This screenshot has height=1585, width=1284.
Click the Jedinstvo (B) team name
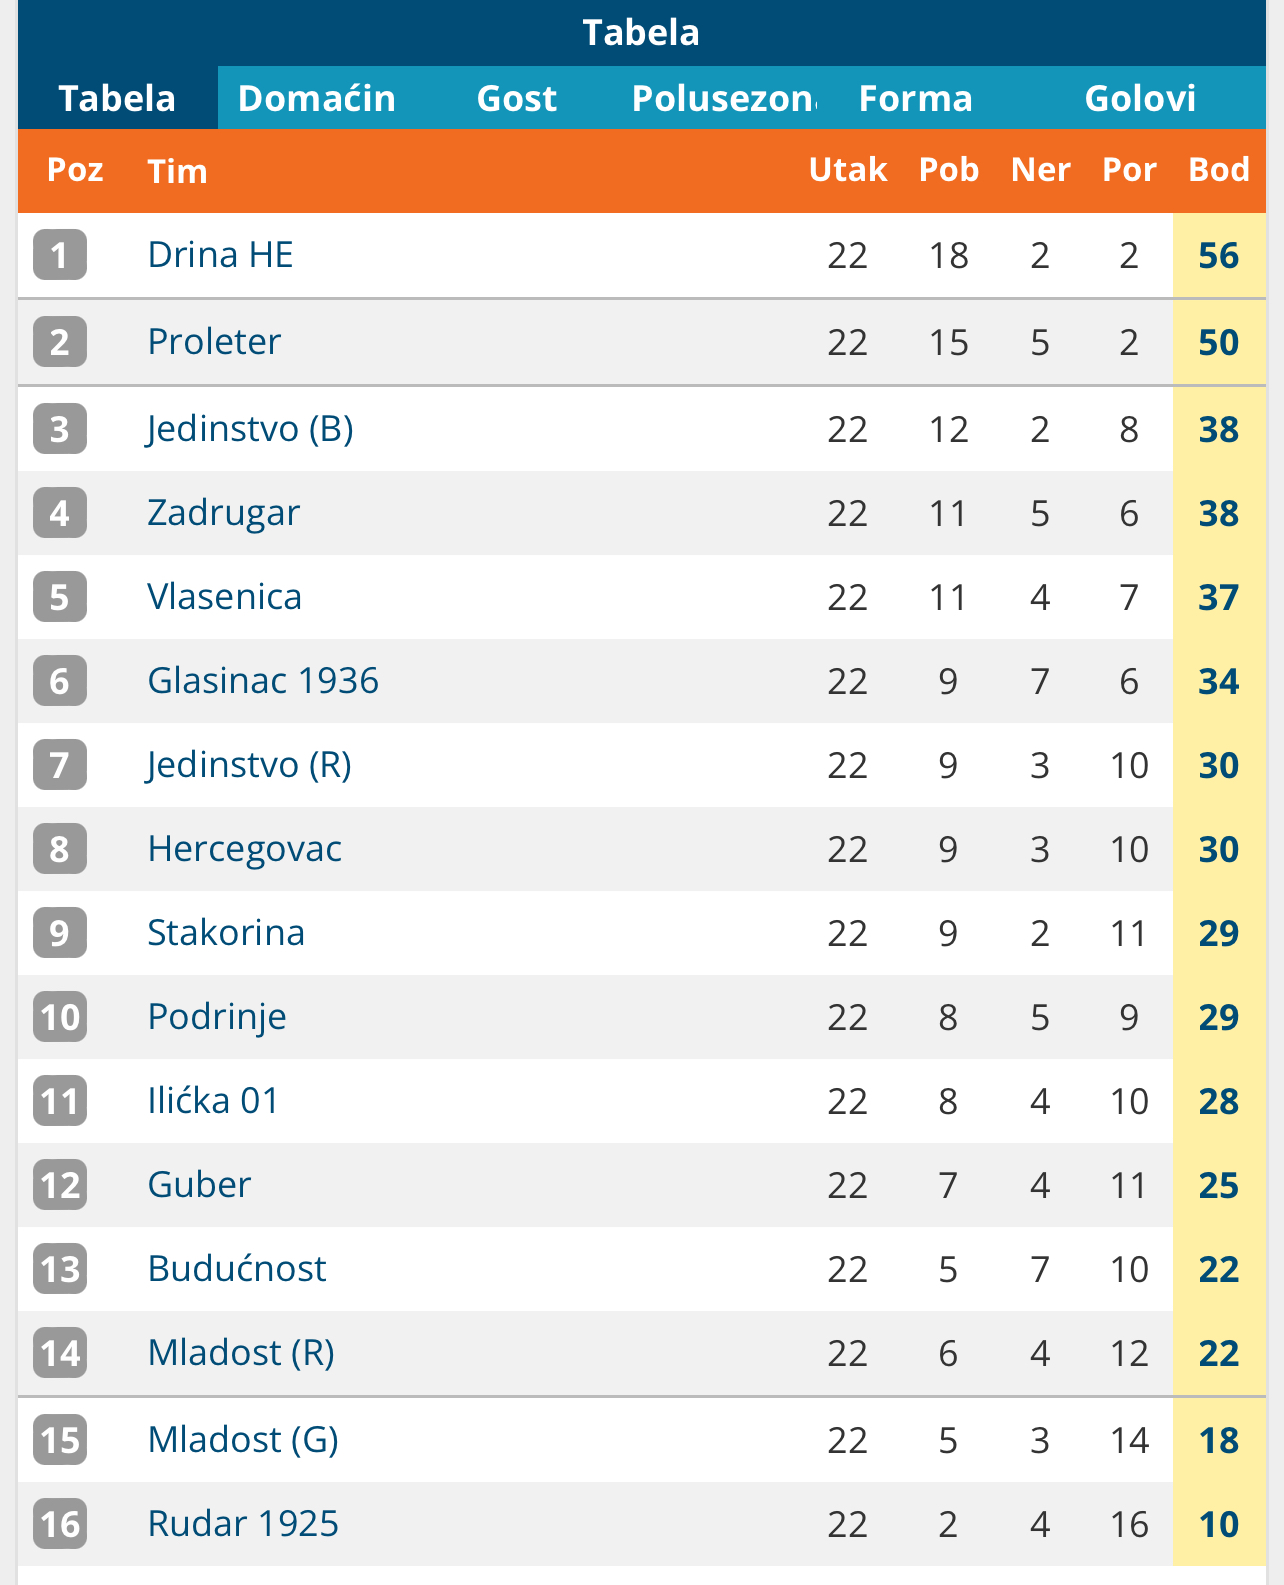pyautogui.click(x=250, y=429)
